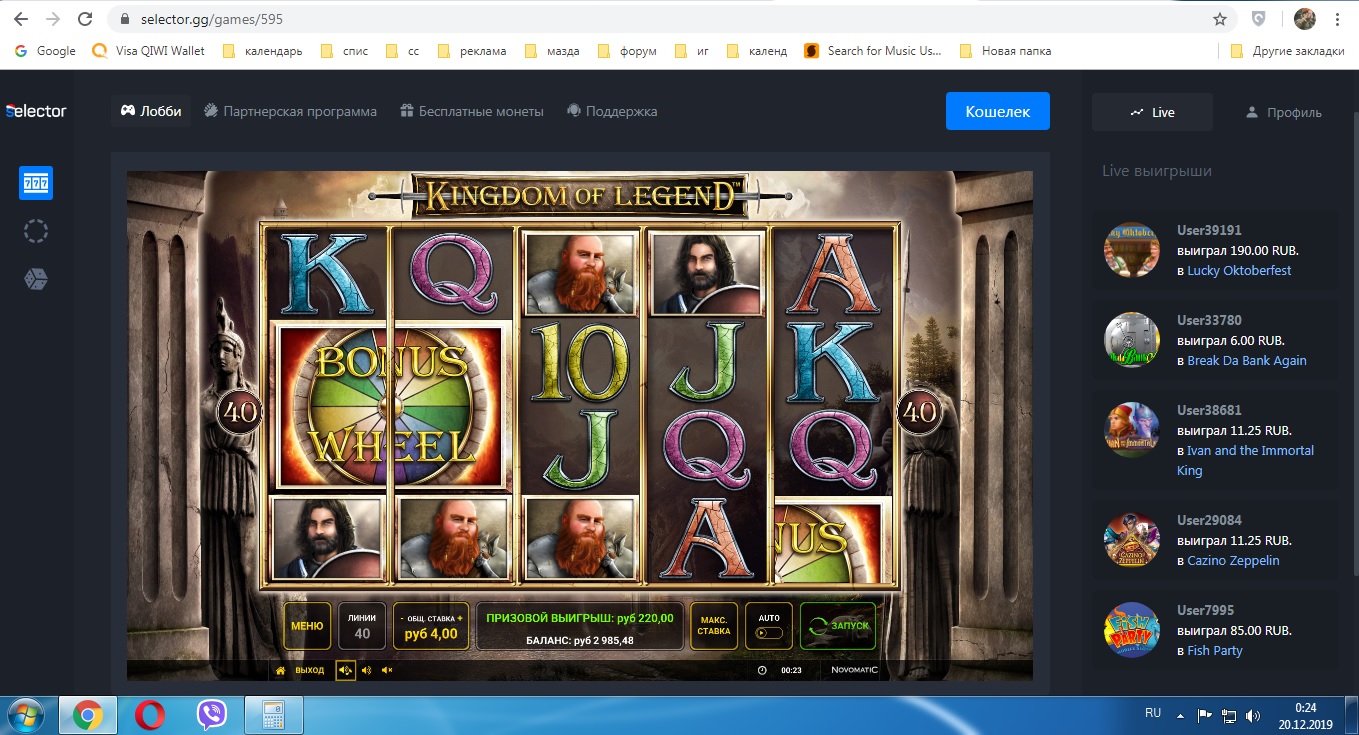Show hidden system tray icons

(x=1181, y=715)
